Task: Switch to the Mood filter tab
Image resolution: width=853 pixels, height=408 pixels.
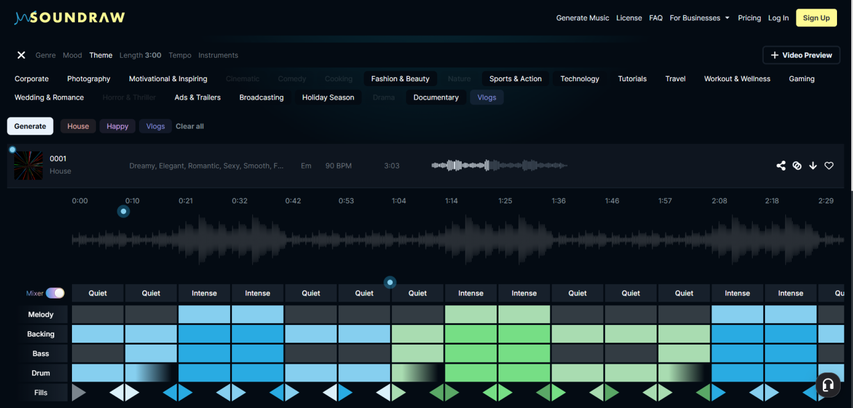Action: tap(72, 55)
